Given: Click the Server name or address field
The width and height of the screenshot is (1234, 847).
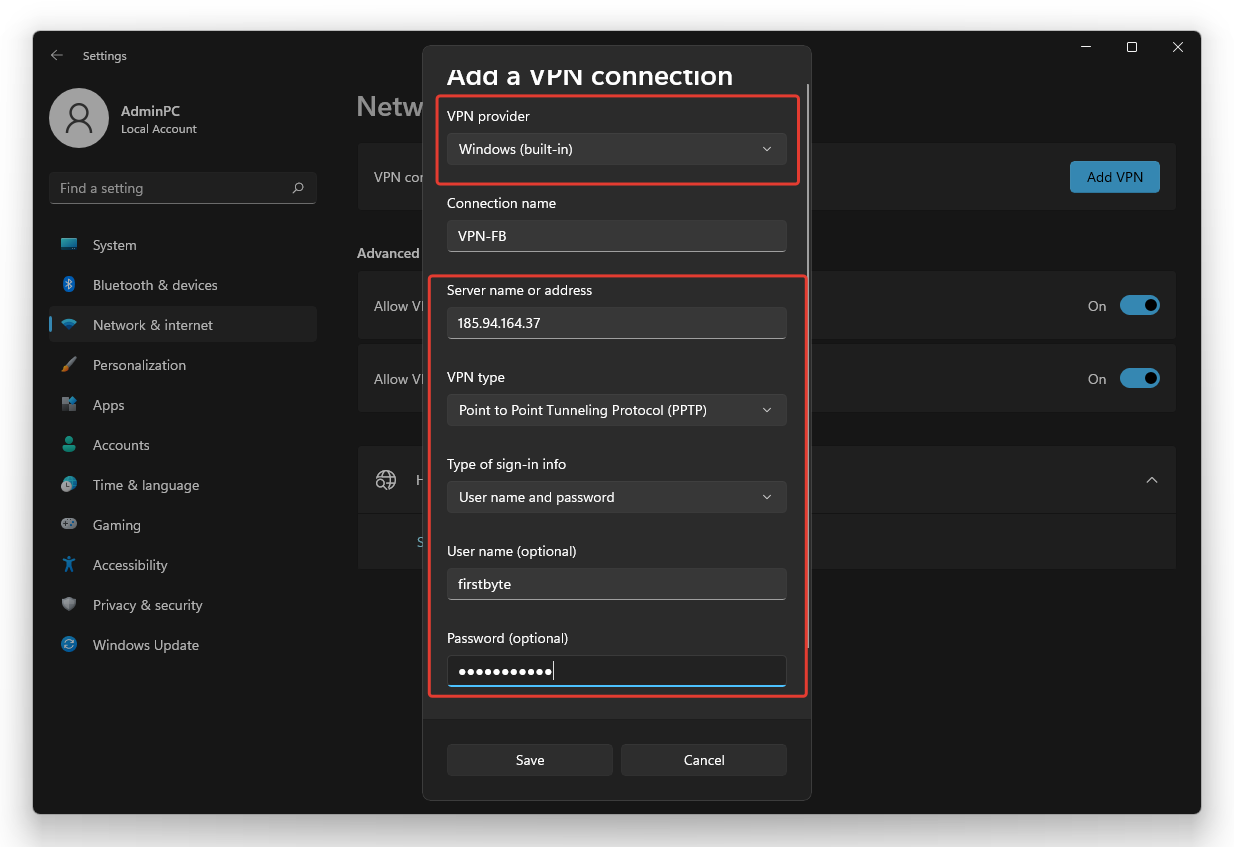Looking at the screenshot, I should [x=616, y=323].
